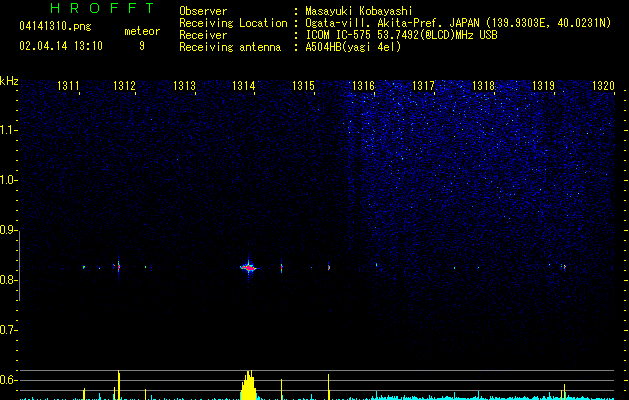Viewport: 629px width, 400px height.
Task: Click the date stamp 02.04.14 13:10
Action: tap(61, 46)
